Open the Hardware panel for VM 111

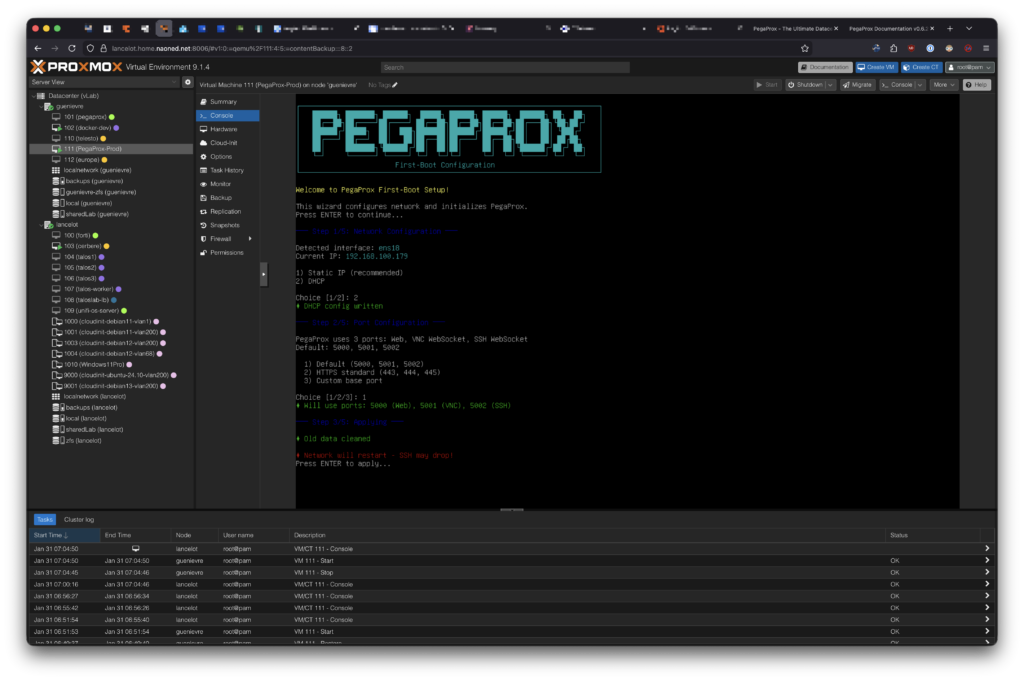coord(223,129)
